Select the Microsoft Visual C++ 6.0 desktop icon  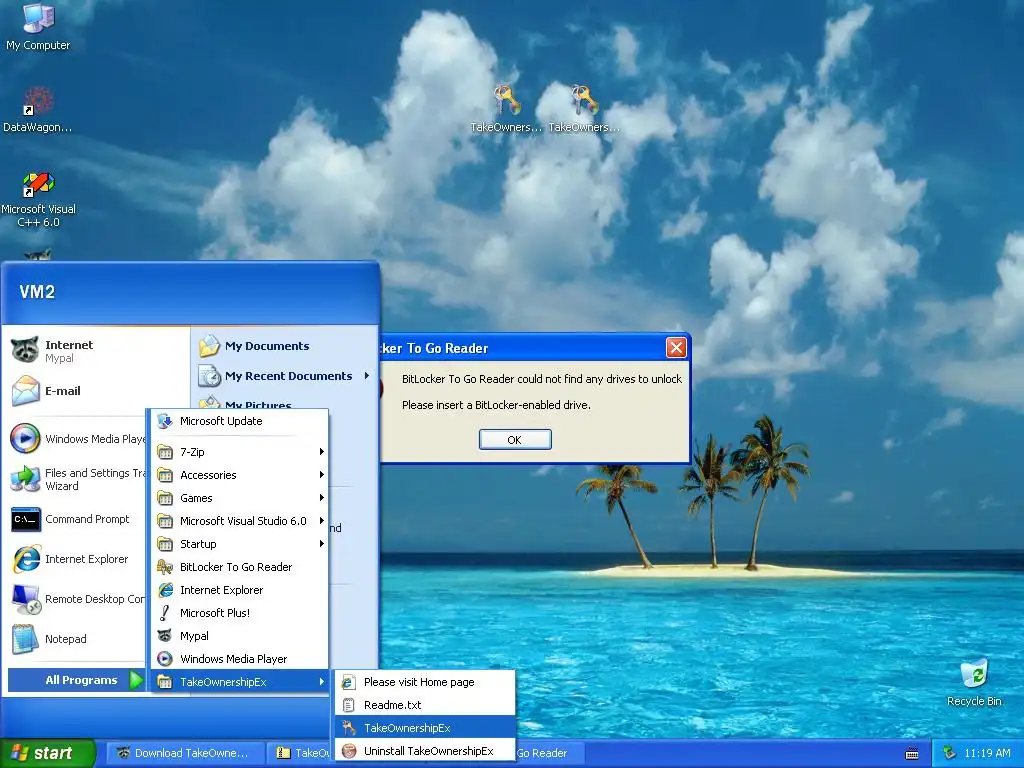[x=38, y=184]
